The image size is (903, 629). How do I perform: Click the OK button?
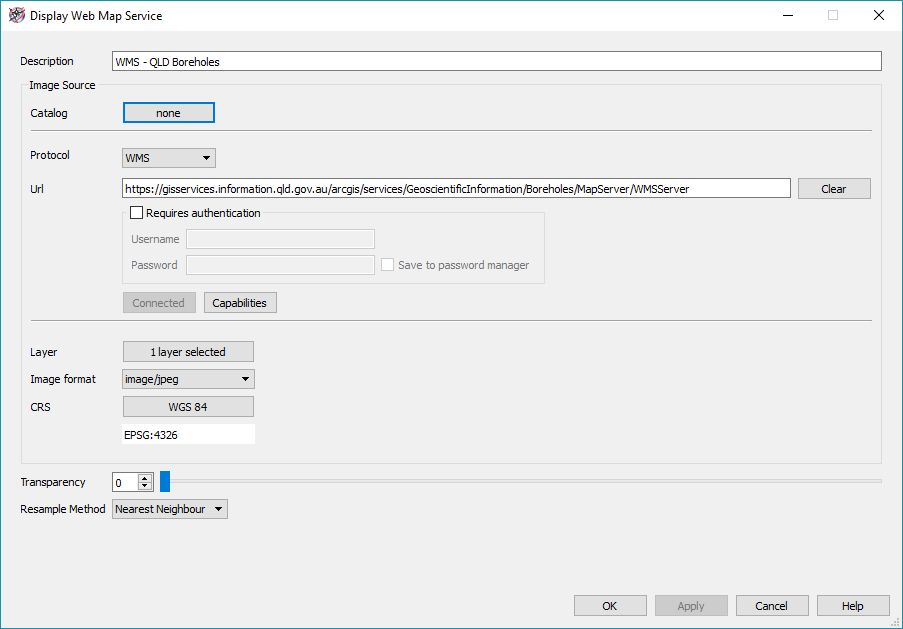(610, 606)
